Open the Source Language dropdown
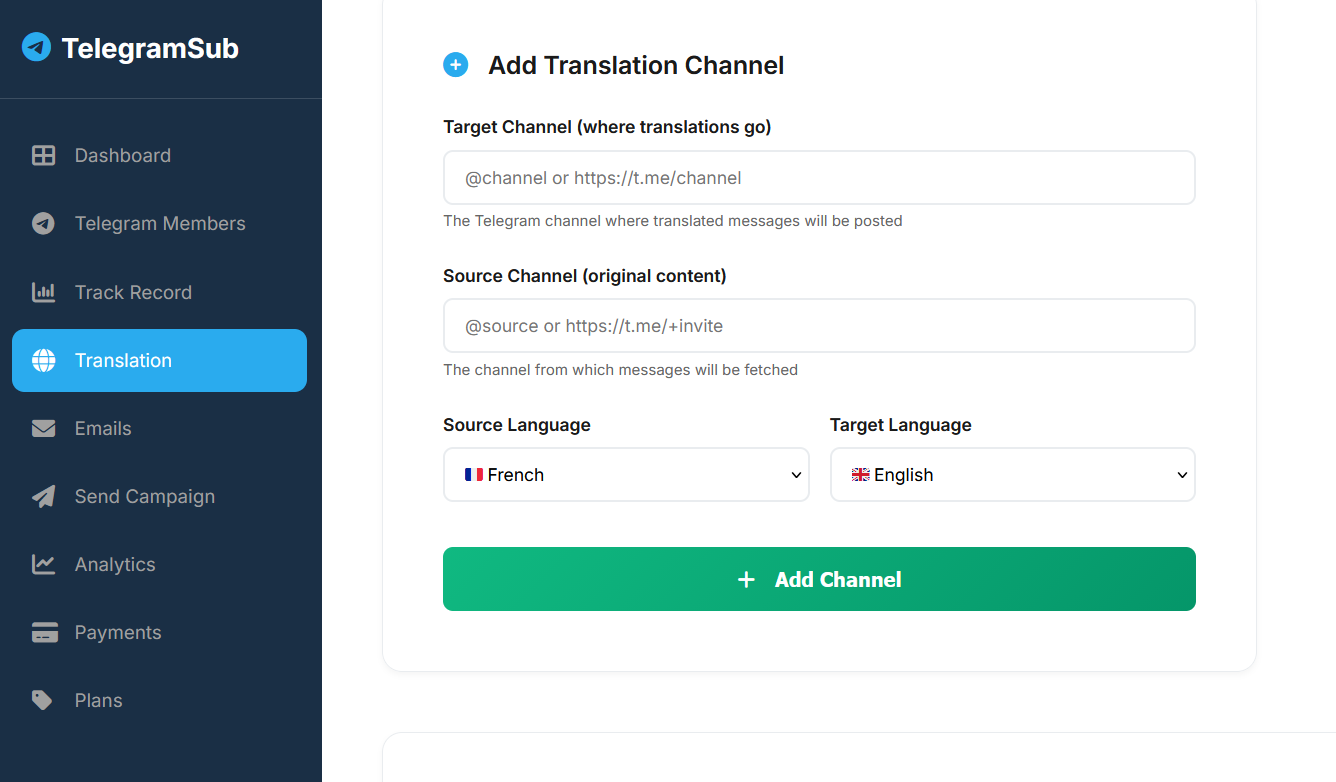Screen dimensions: 1336x782 [626, 474]
